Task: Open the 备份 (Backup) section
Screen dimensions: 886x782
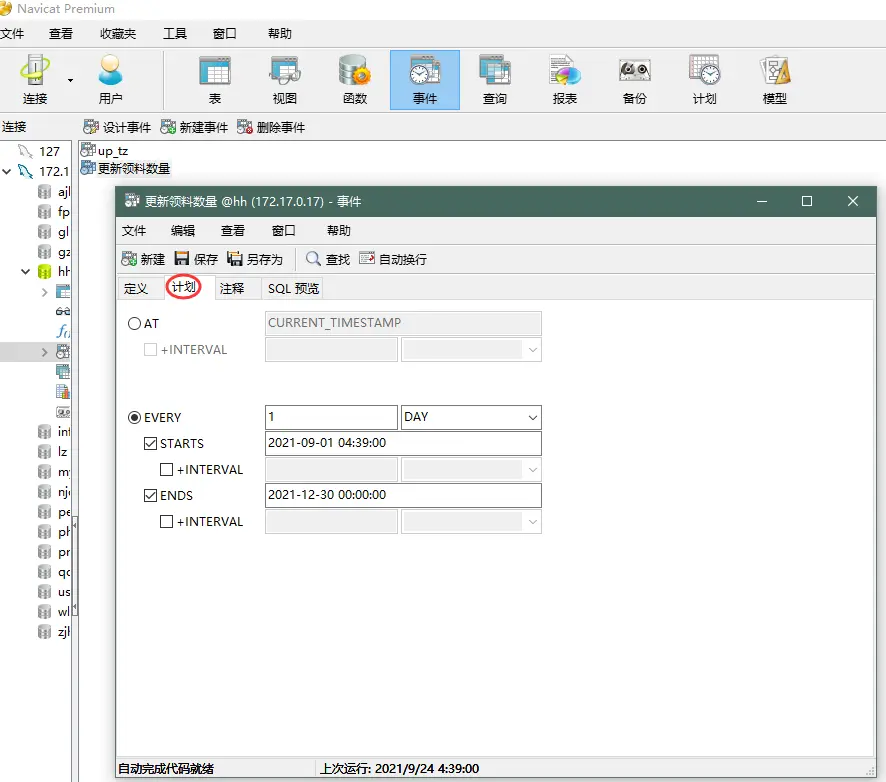Action: [635, 80]
